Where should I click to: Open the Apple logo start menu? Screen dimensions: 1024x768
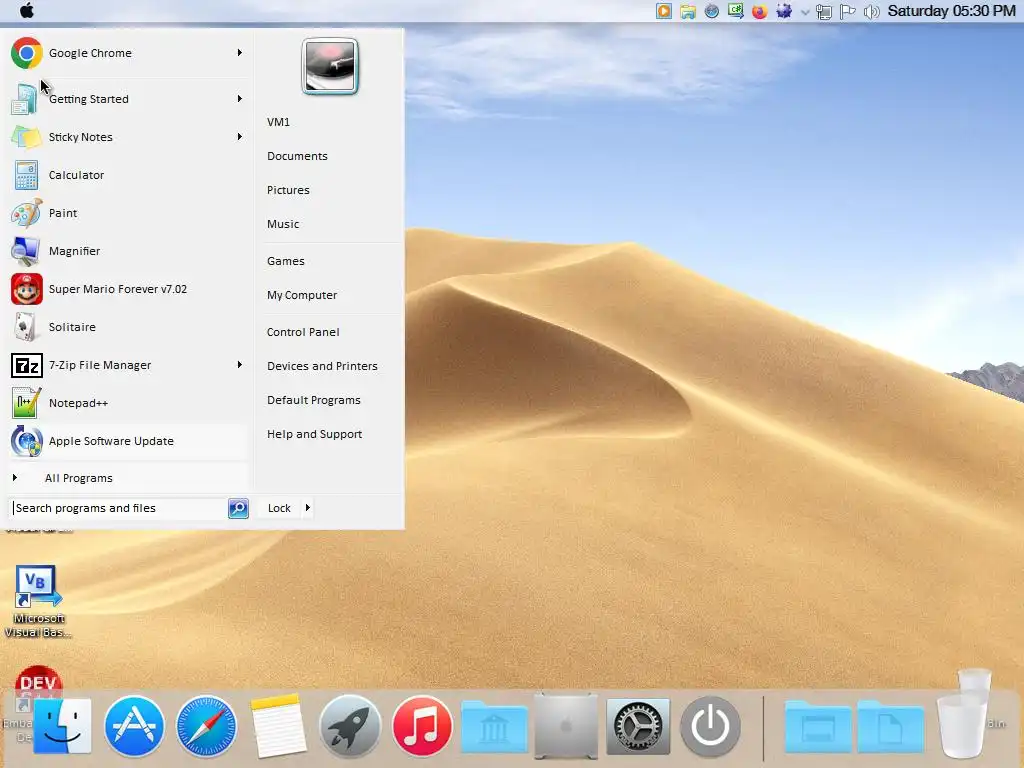click(x=27, y=10)
